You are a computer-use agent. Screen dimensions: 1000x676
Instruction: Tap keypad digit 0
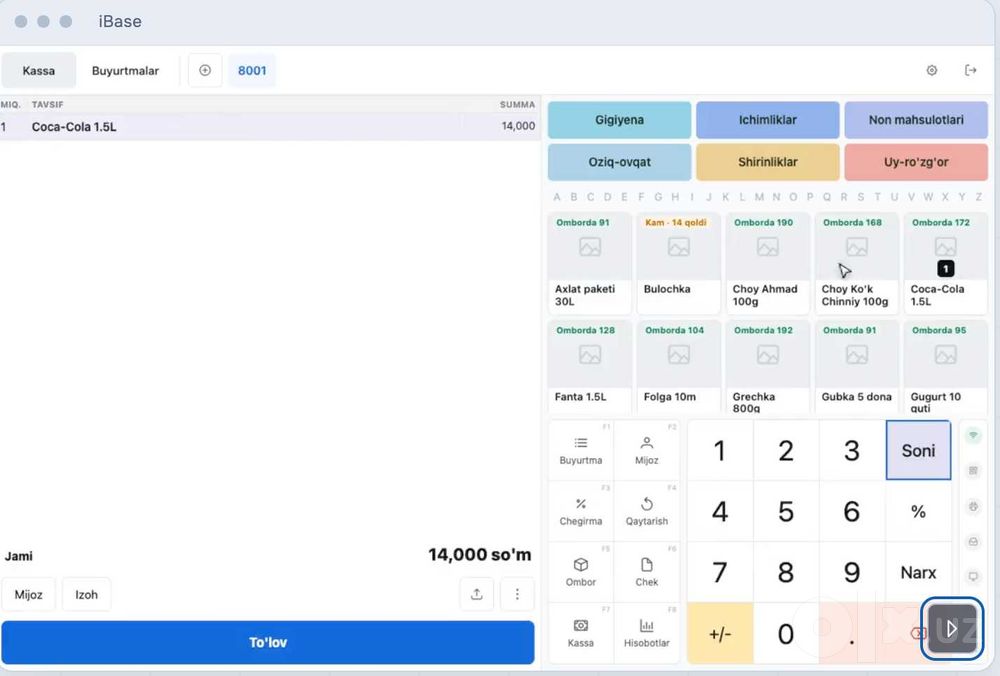coord(786,633)
